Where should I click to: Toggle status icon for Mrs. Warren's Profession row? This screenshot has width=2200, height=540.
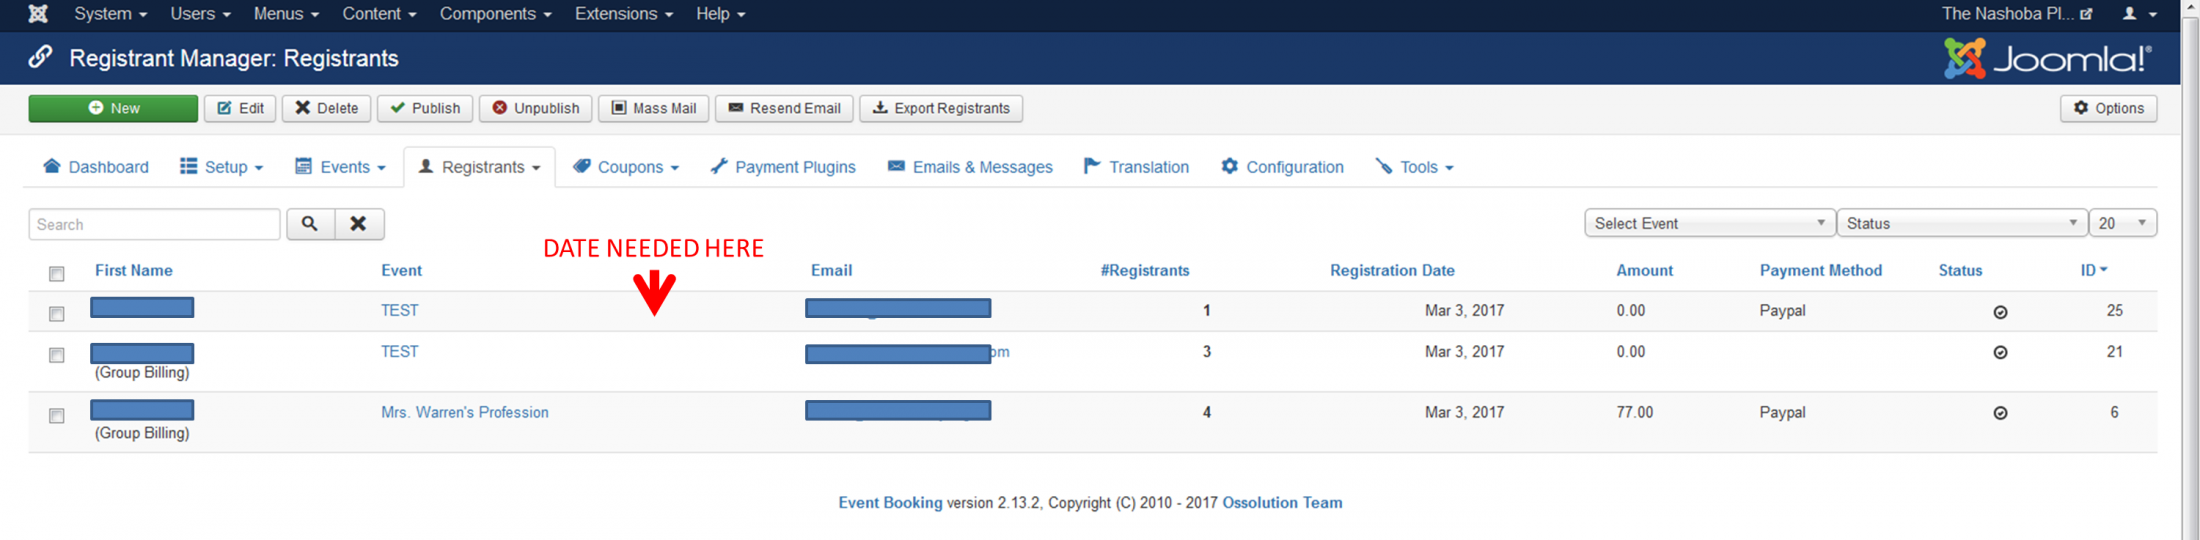pos(2000,413)
